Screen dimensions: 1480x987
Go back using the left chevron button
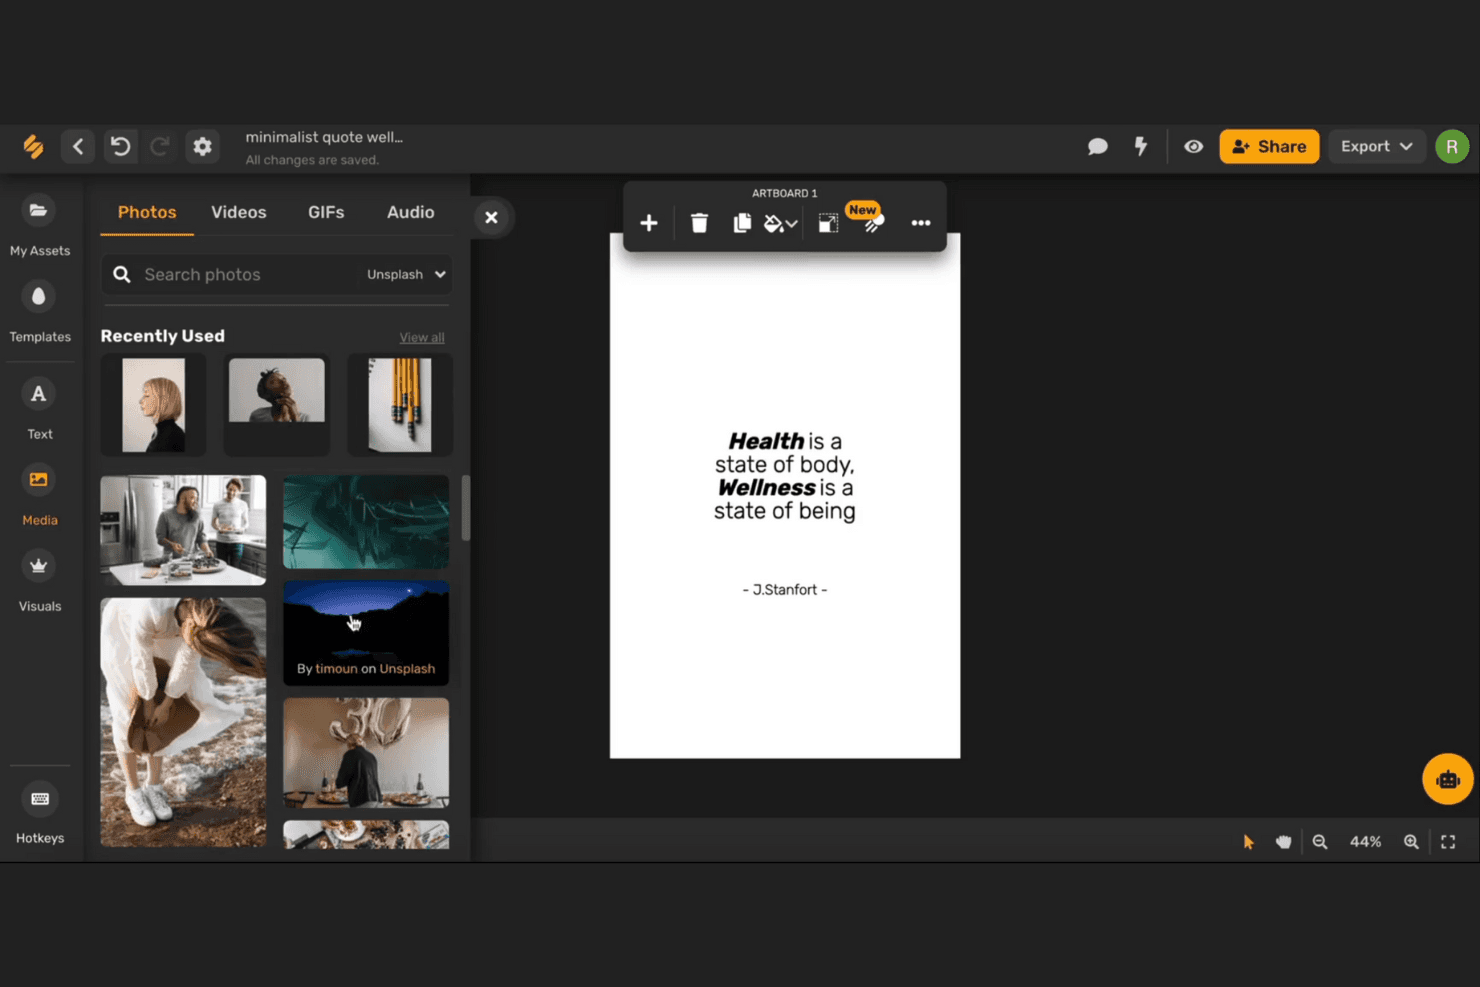point(78,147)
